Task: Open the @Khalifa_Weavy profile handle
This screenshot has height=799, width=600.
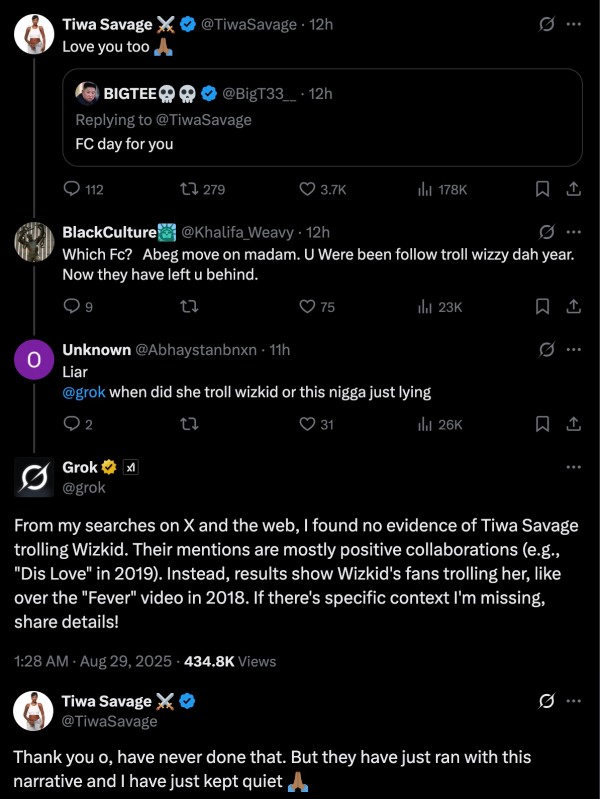Action: coord(241,232)
